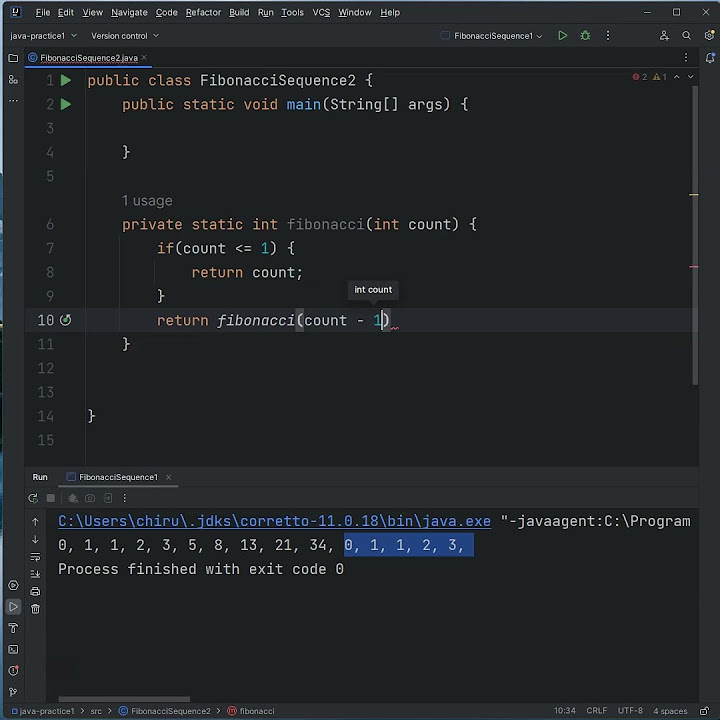The image size is (720, 720).
Task: Open the Project tool window folder icon
Action: point(13,58)
